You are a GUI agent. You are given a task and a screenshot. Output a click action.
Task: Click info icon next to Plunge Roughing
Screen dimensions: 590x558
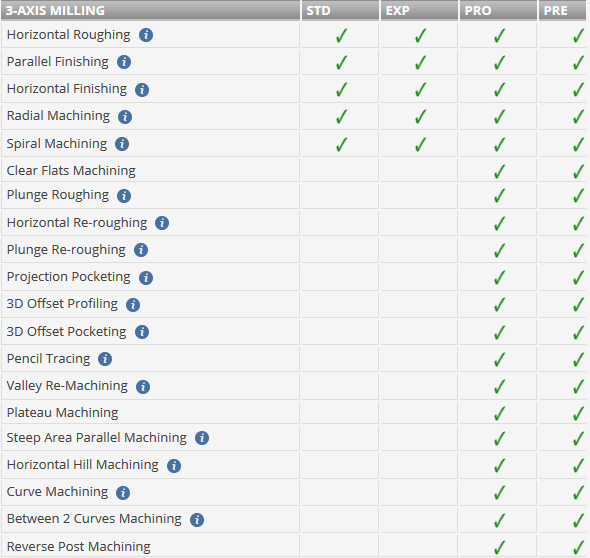(124, 196)
